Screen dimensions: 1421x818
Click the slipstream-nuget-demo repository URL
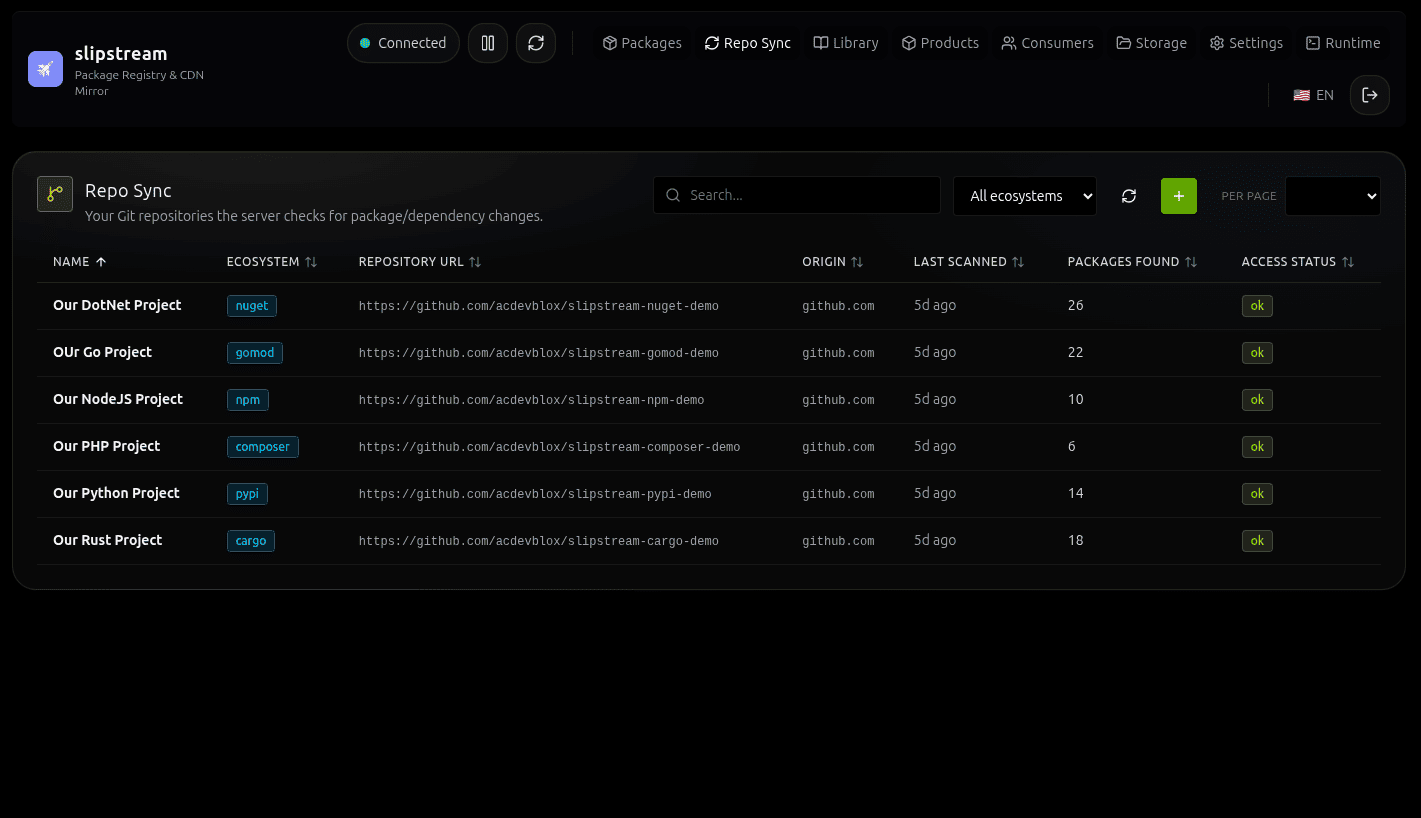click(x=539, y=306)
